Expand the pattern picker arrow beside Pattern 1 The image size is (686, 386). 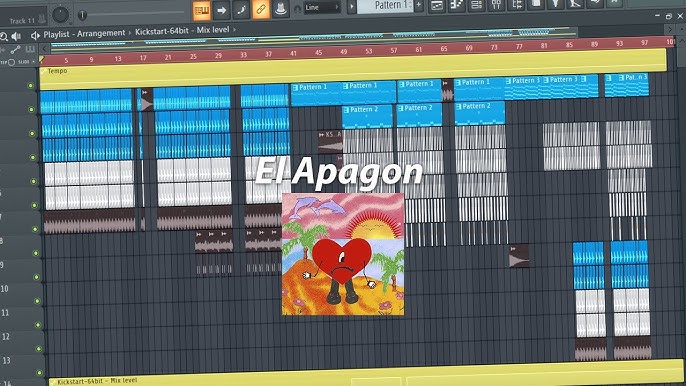(352, 7)
